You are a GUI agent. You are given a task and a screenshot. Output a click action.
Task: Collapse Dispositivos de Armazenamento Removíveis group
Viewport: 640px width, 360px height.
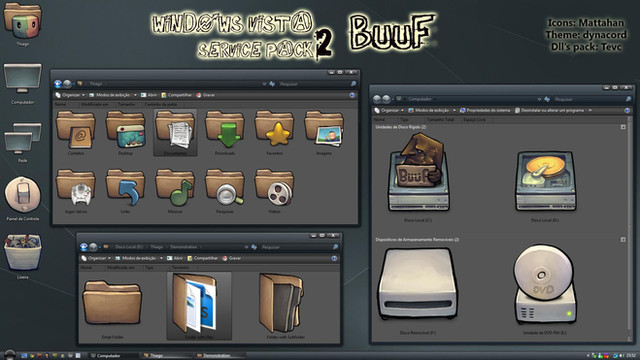click(x=623, y=240)
